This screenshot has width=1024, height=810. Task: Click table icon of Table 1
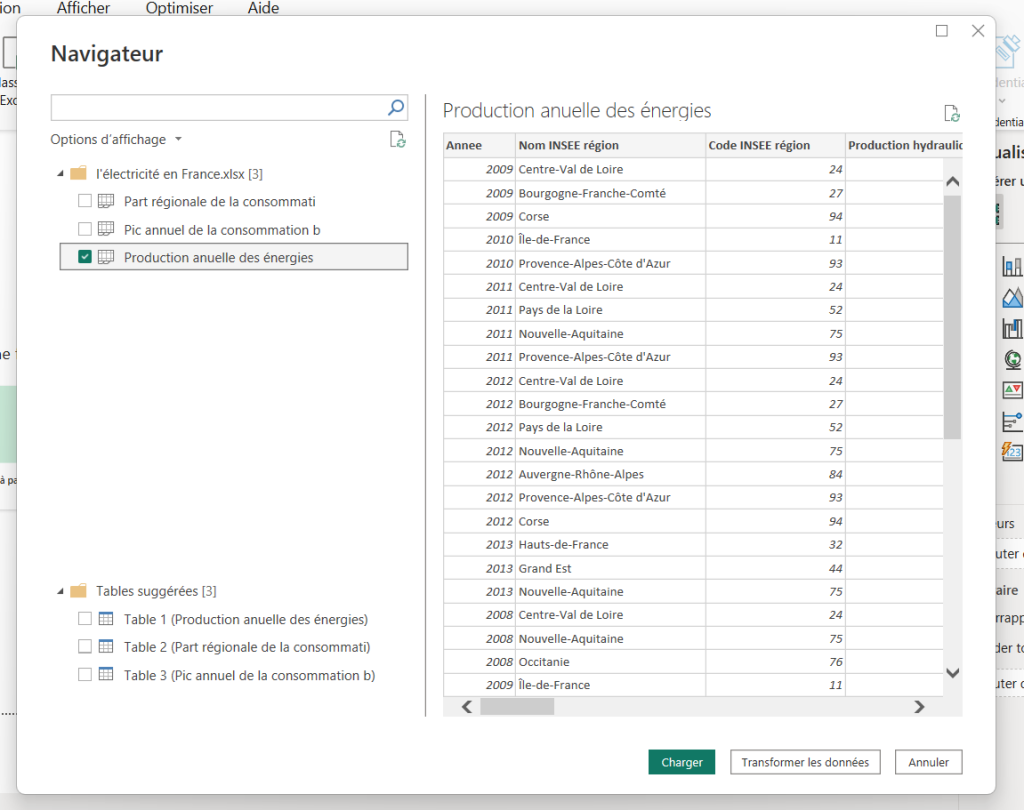pos(106,619)
